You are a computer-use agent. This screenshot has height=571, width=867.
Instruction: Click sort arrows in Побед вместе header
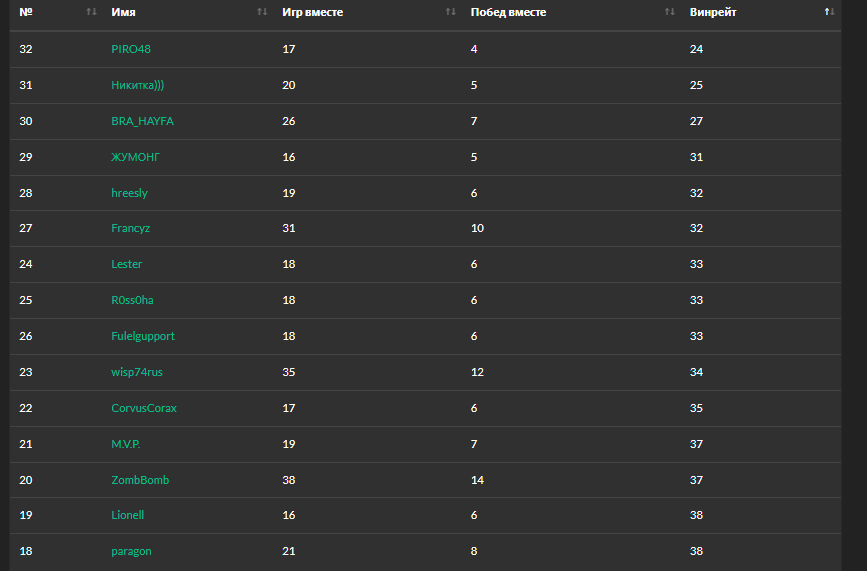[x=670, y=12]
